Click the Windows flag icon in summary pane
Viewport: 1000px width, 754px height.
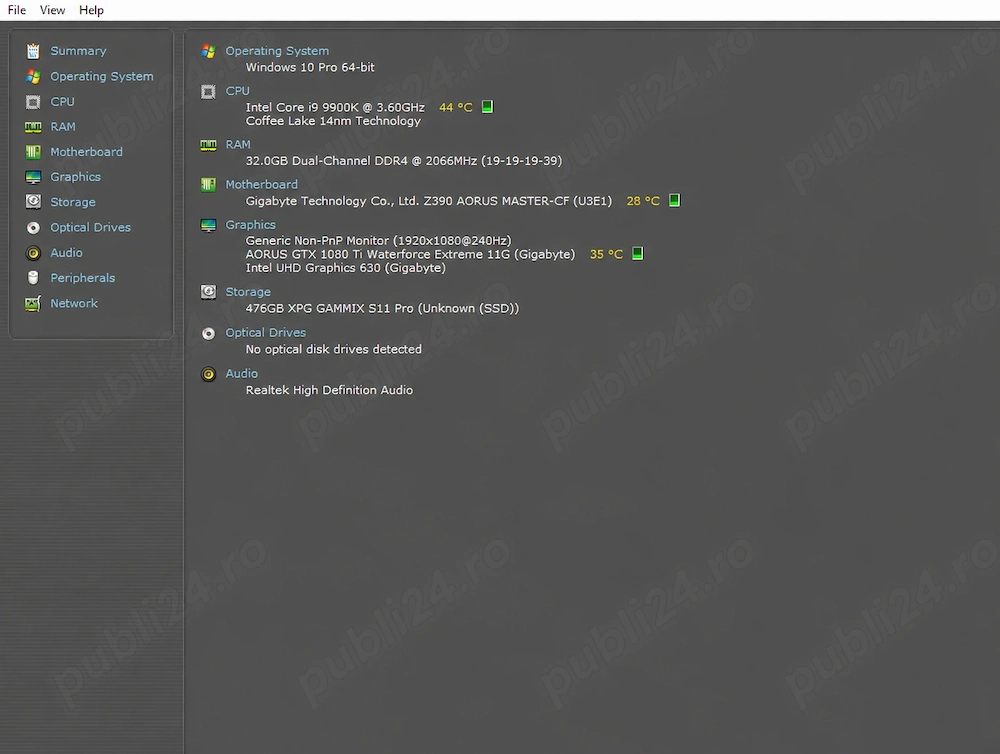tap(209, 51)
